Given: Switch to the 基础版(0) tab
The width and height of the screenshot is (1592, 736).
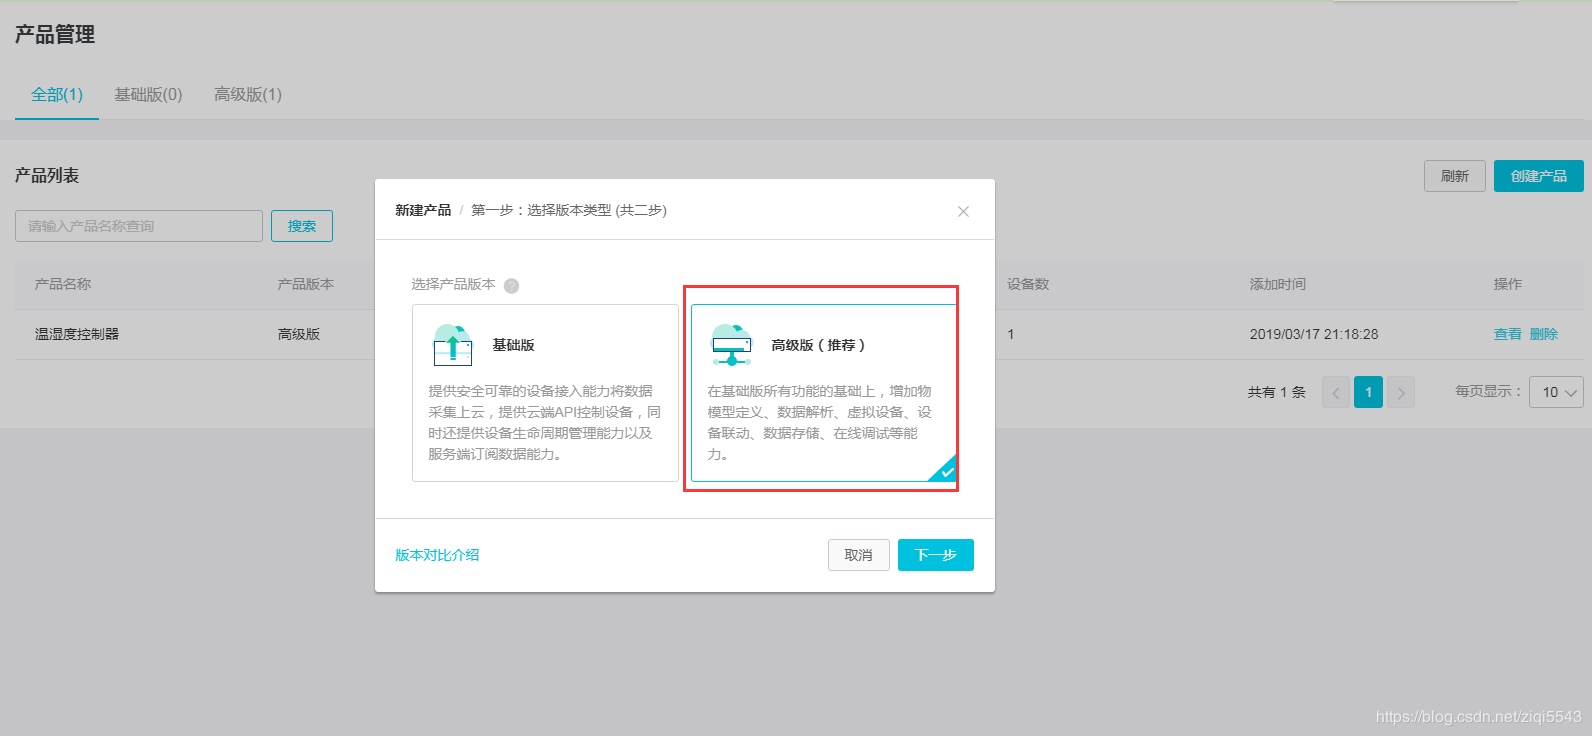Looking at the screenshot, I should 148,95.
